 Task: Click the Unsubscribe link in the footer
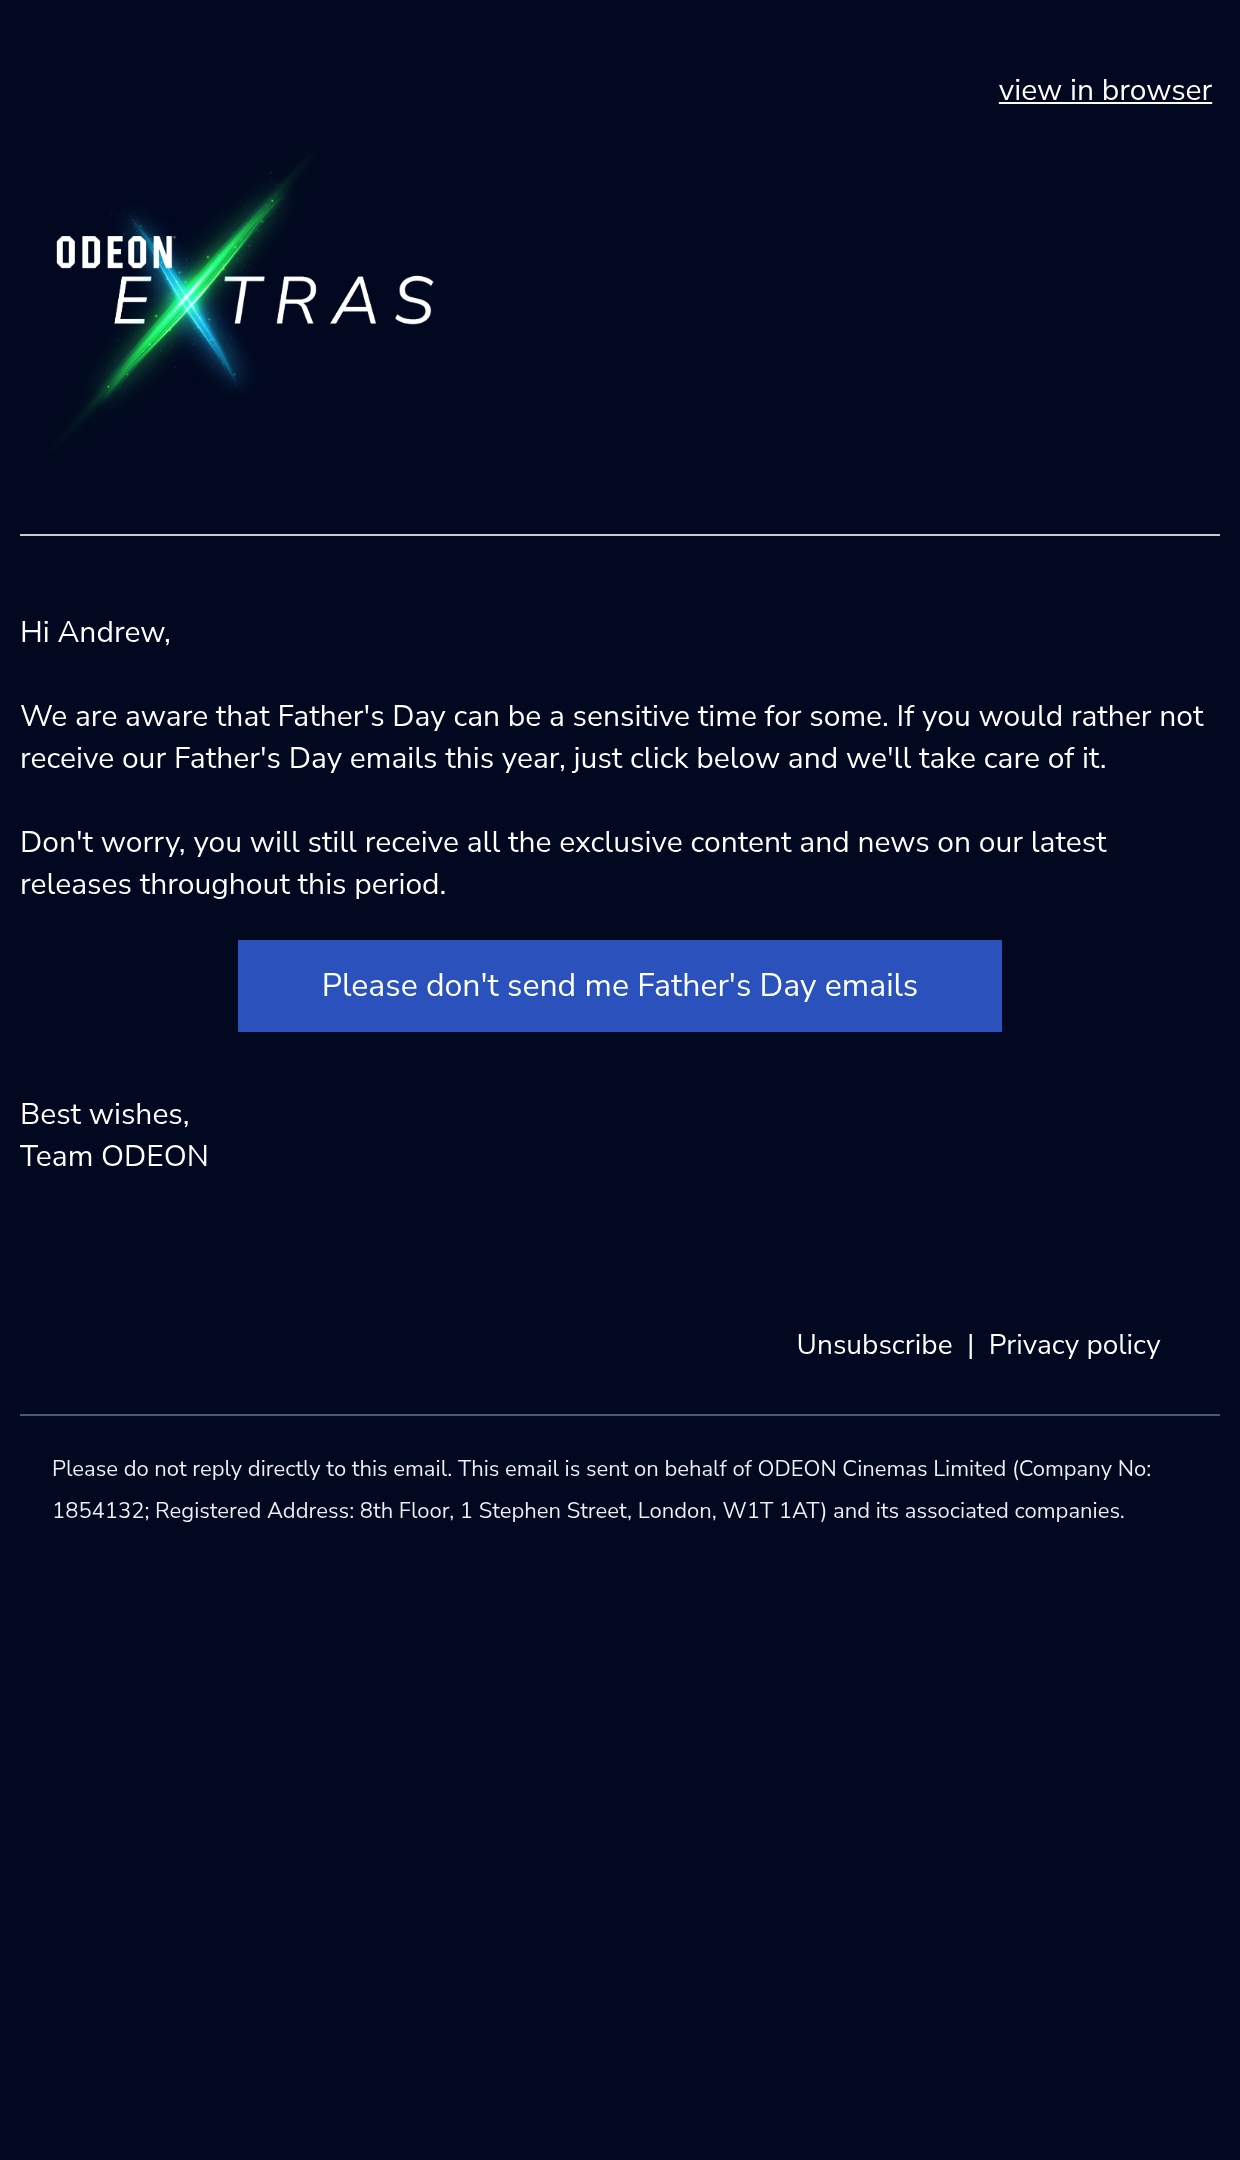(x=874, y=1345)
